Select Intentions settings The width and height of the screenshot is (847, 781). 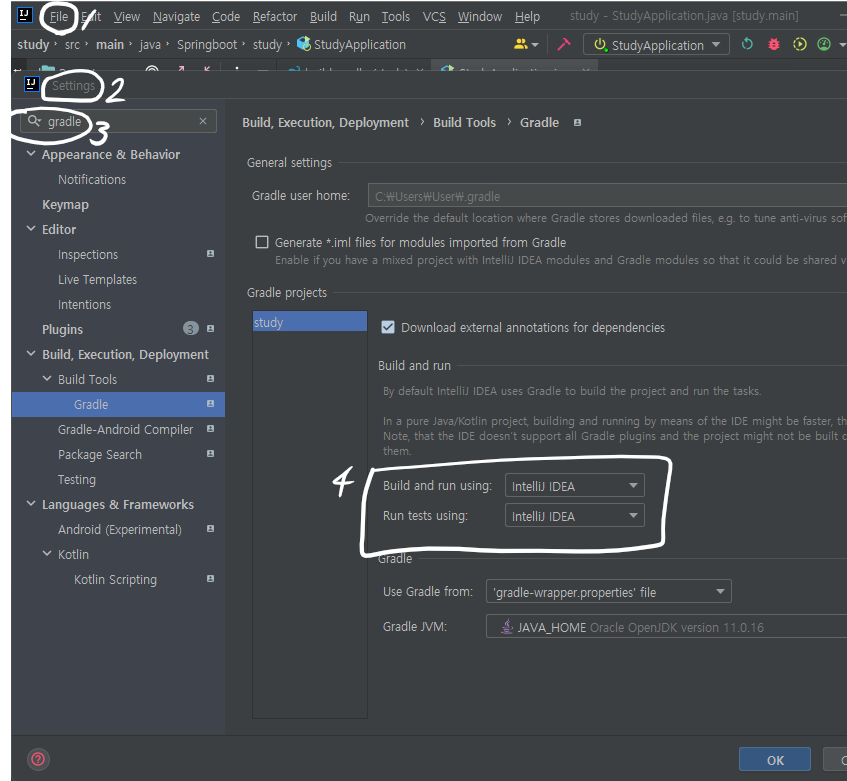pyautogui.click(x=84, y=305)
